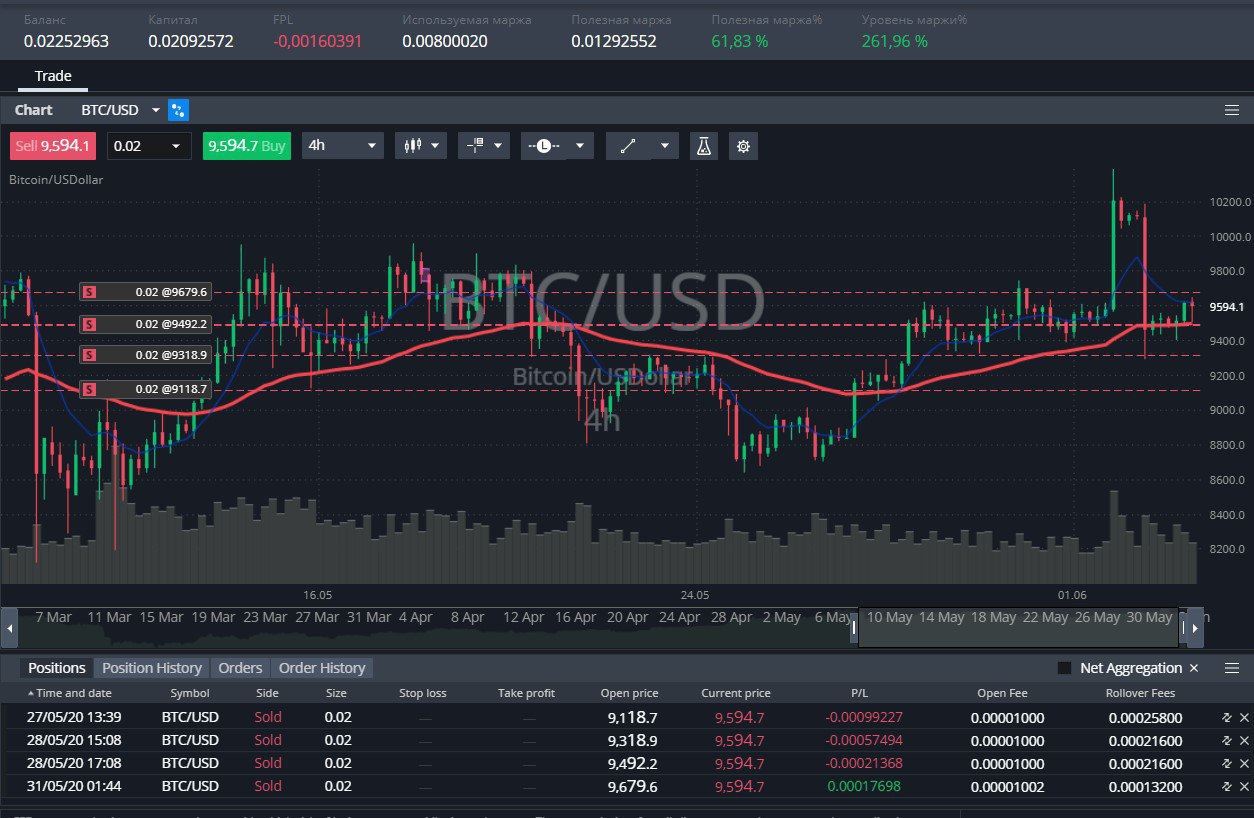1254x818 pixels.
Task: Click the Balance value 0.02252963
Action: (66, 41)
